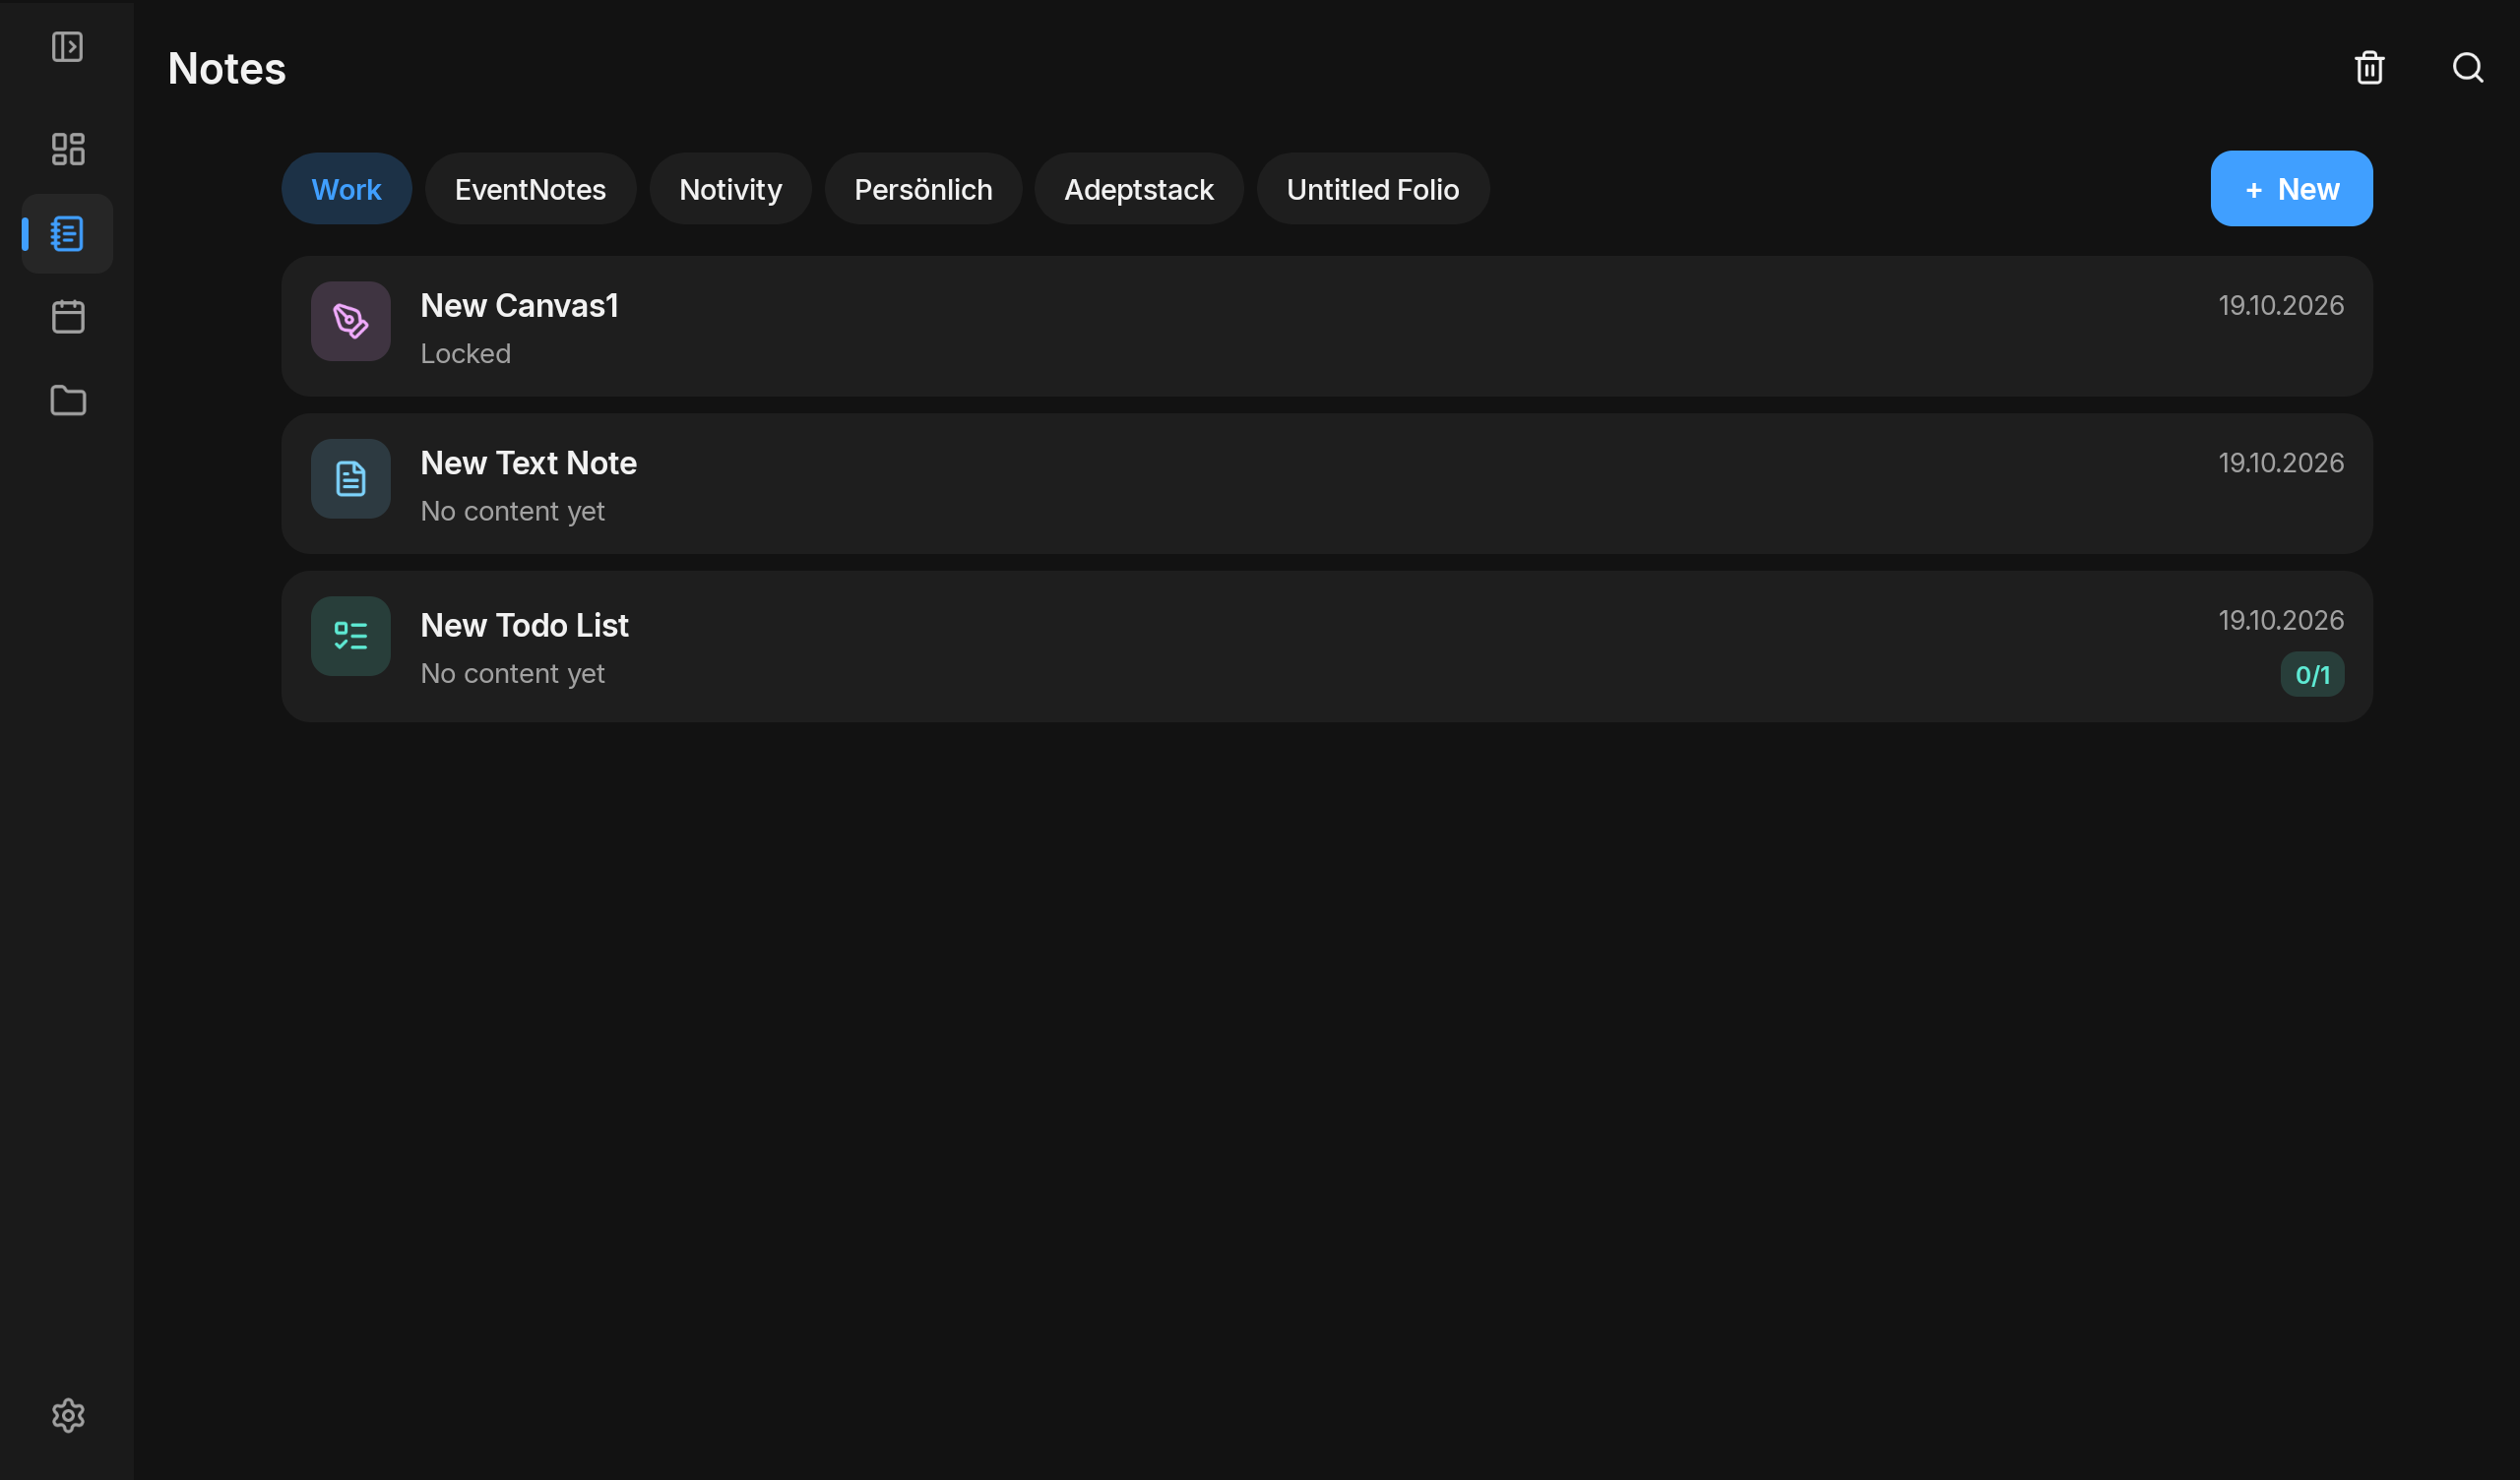Open the calendar icon in the sidebar
The image size is (2520, 1480).
[x=67, y=317]
